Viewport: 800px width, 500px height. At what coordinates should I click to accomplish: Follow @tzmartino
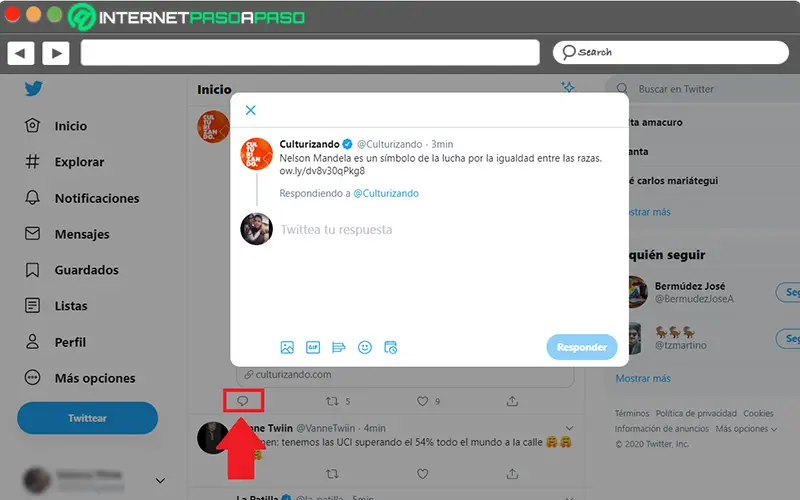point(788,339)
